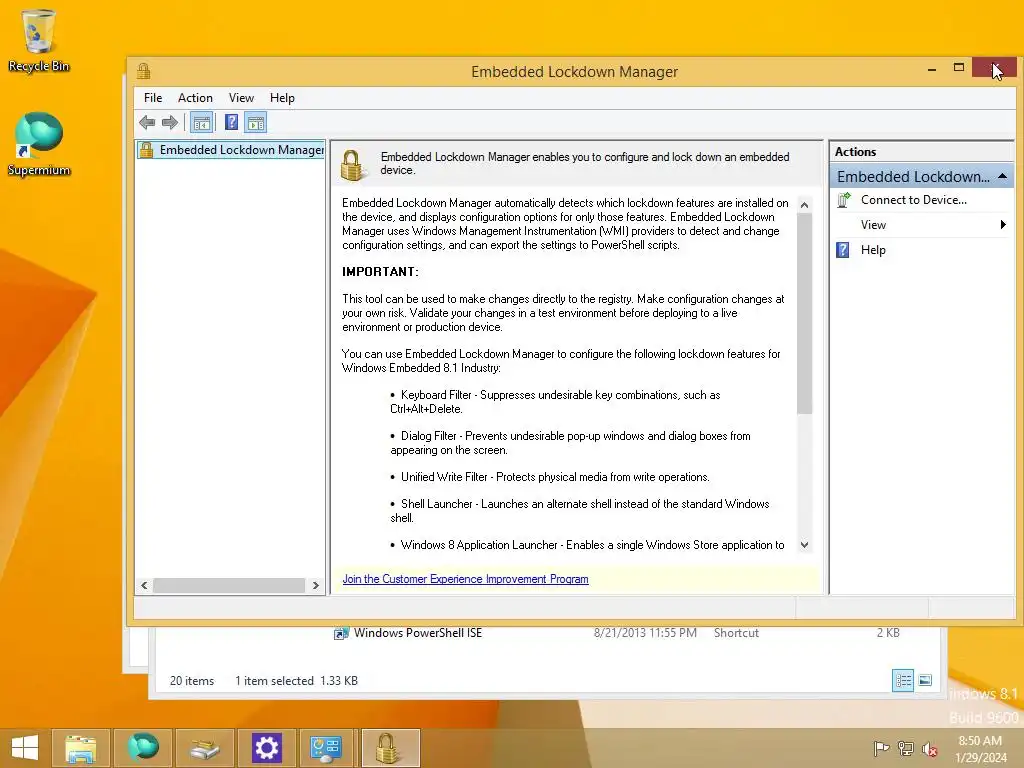Click the tree pane scroll left arrow

(144, 585)
